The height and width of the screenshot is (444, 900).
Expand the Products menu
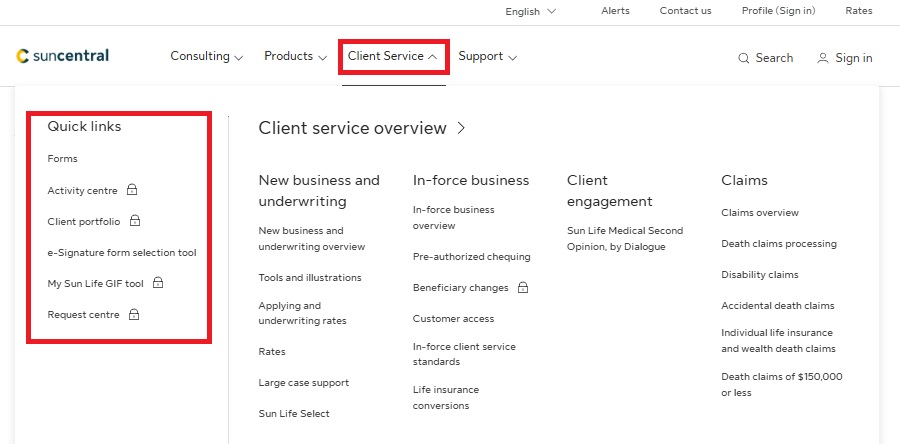click(x=295, y=56)
